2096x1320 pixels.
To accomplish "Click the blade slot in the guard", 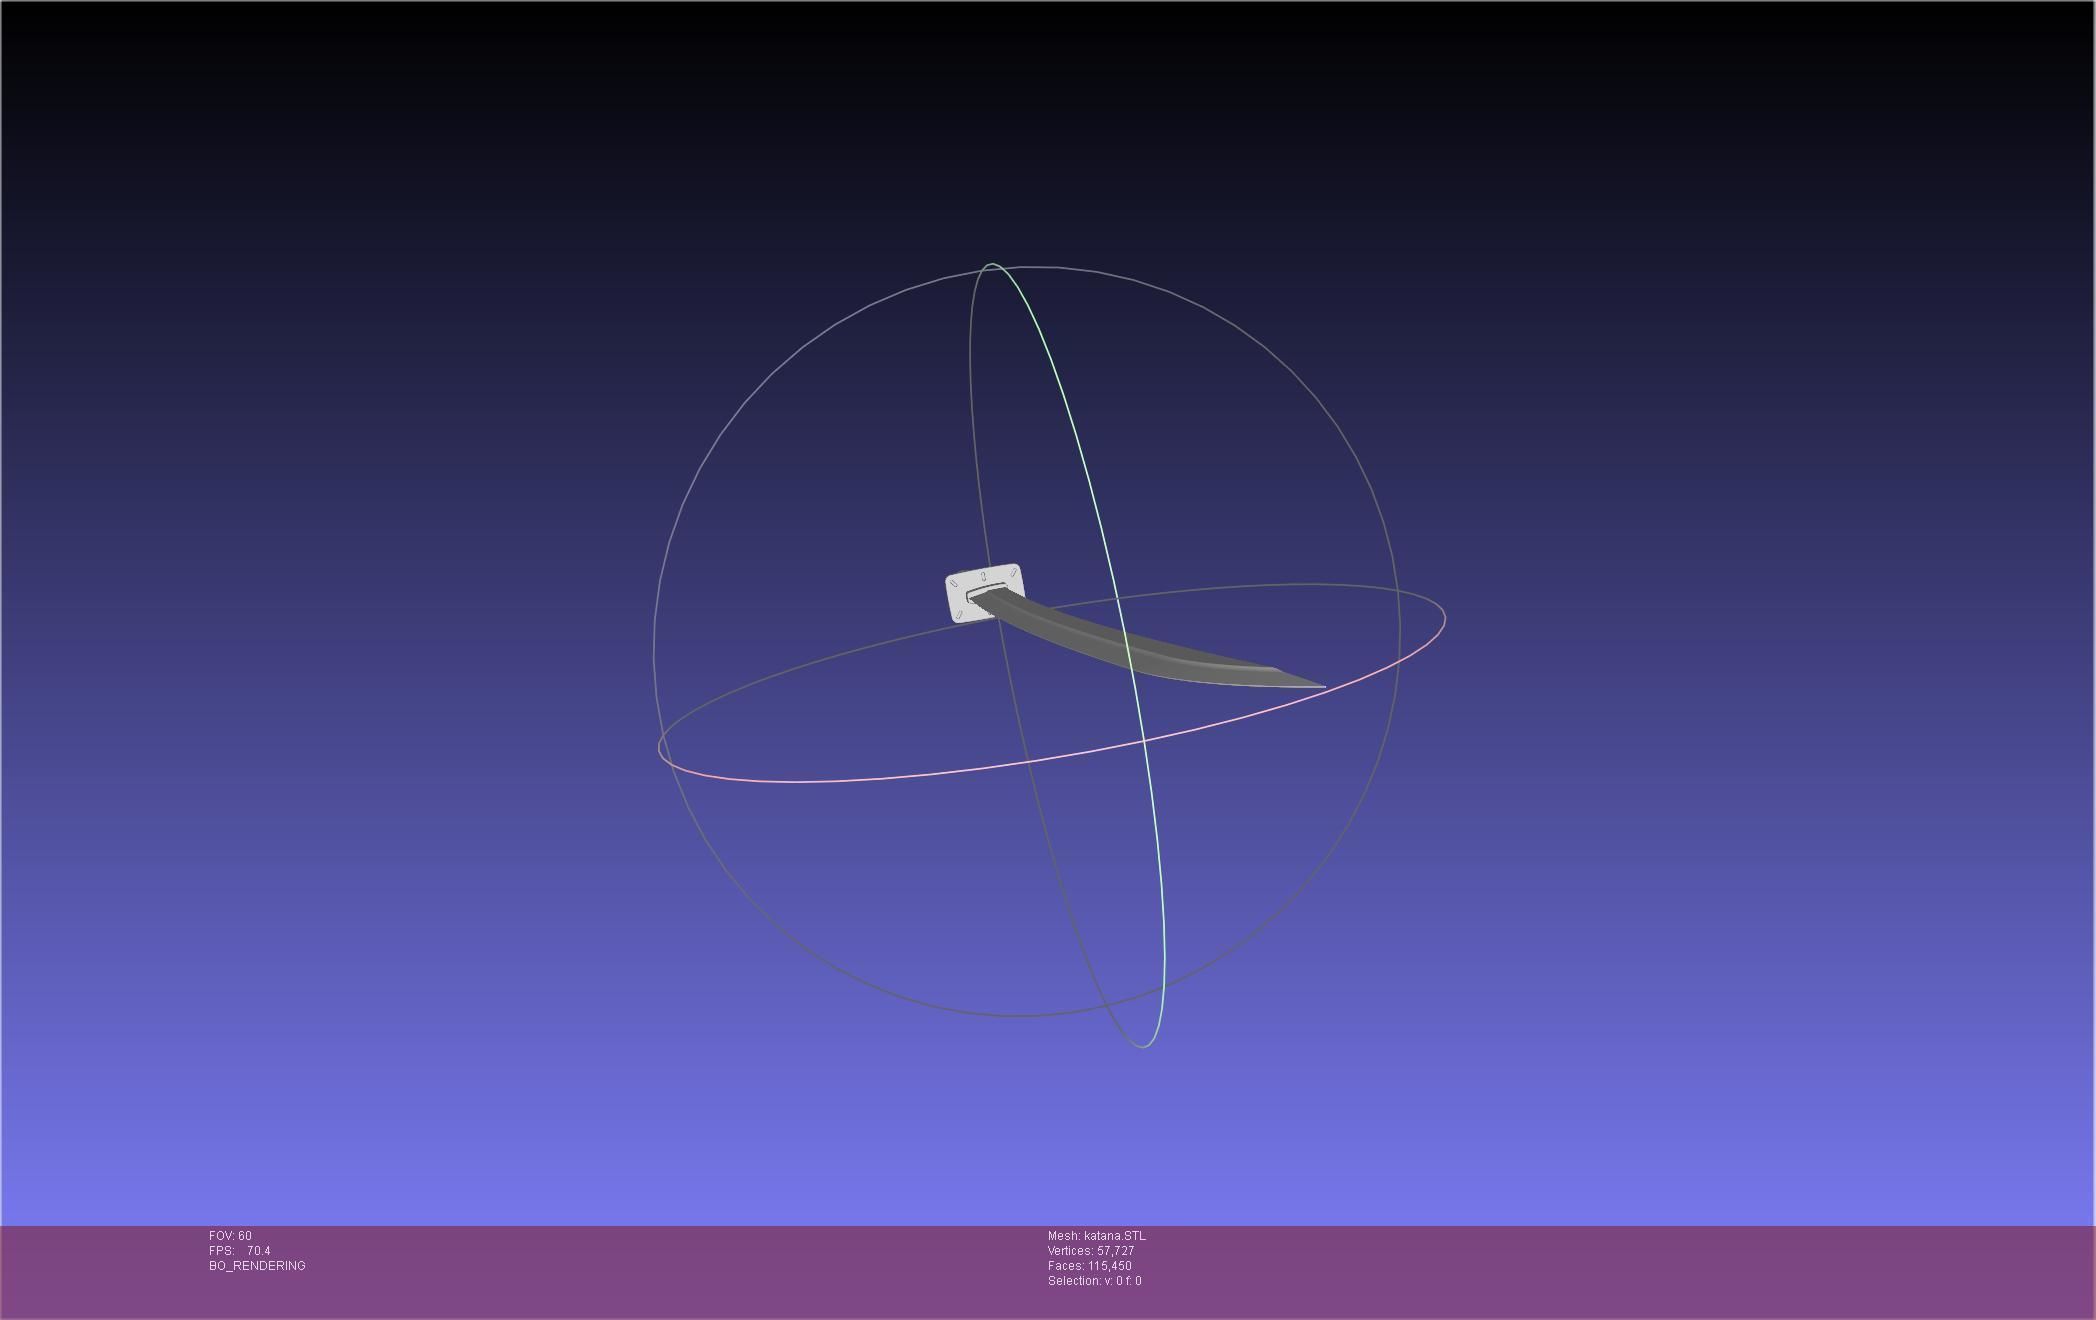I will pyautogui.click(x=978, y=593).
